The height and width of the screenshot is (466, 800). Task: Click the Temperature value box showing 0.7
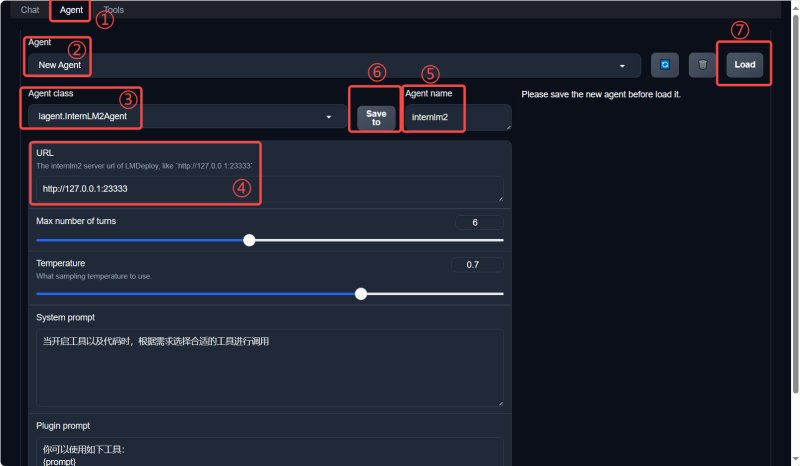tap(477, 264)
